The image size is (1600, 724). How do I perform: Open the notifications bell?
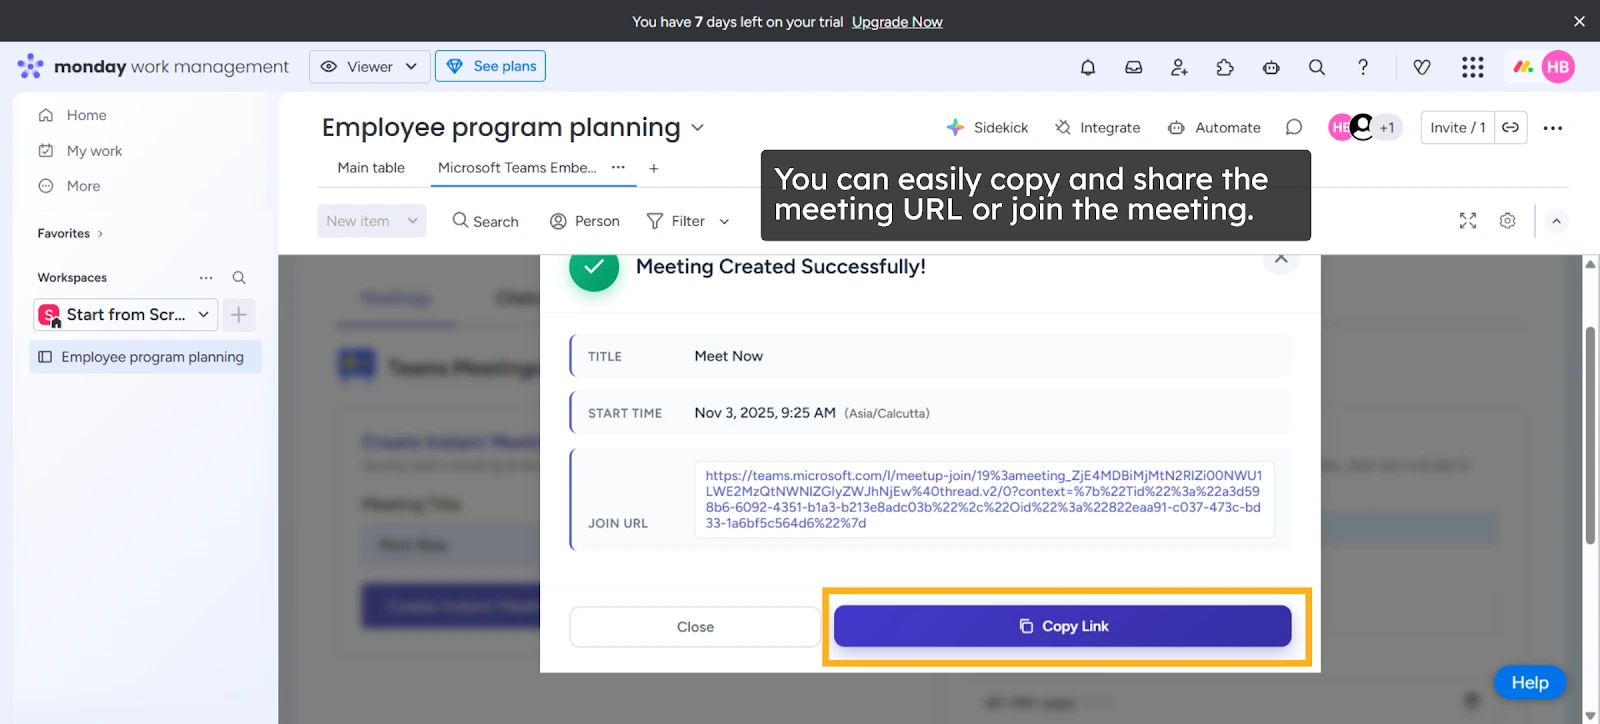point(1088,67)
